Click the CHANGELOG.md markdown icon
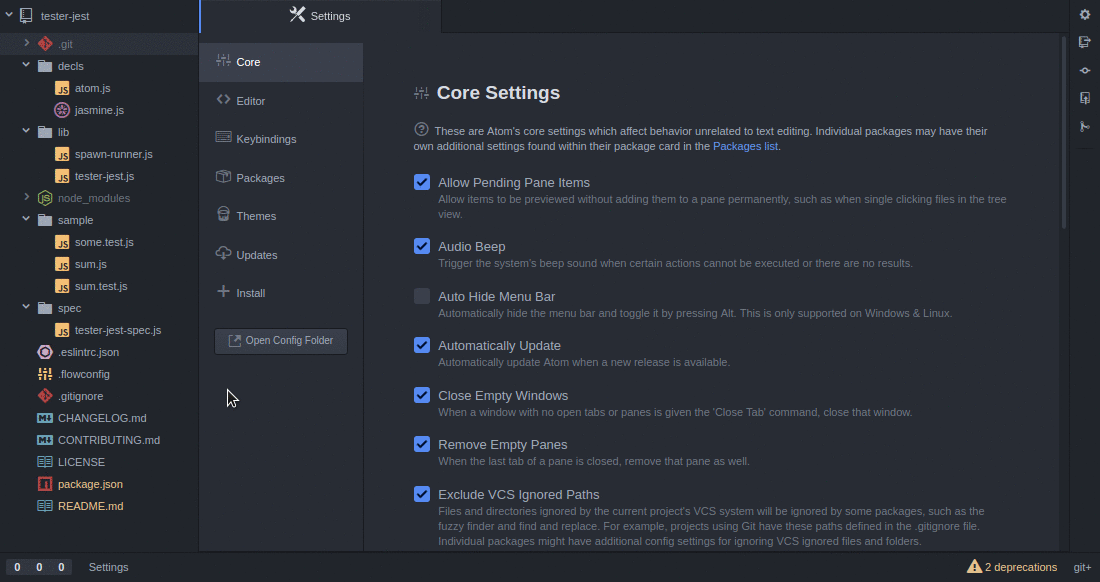Image resolution: width=1100 pixels, height=582 pixels. click(x=45, y=418)
